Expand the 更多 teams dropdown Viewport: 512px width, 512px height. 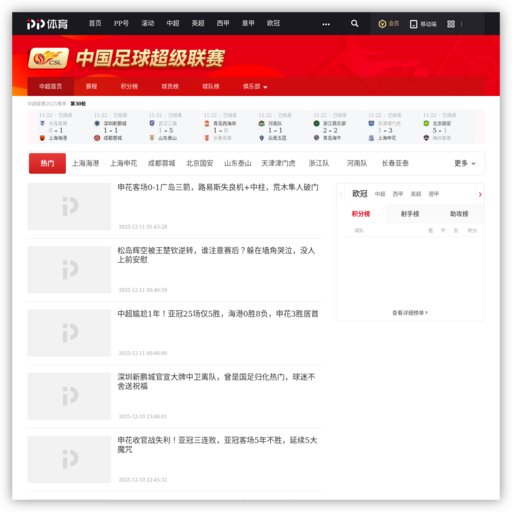tap(465, 163)
